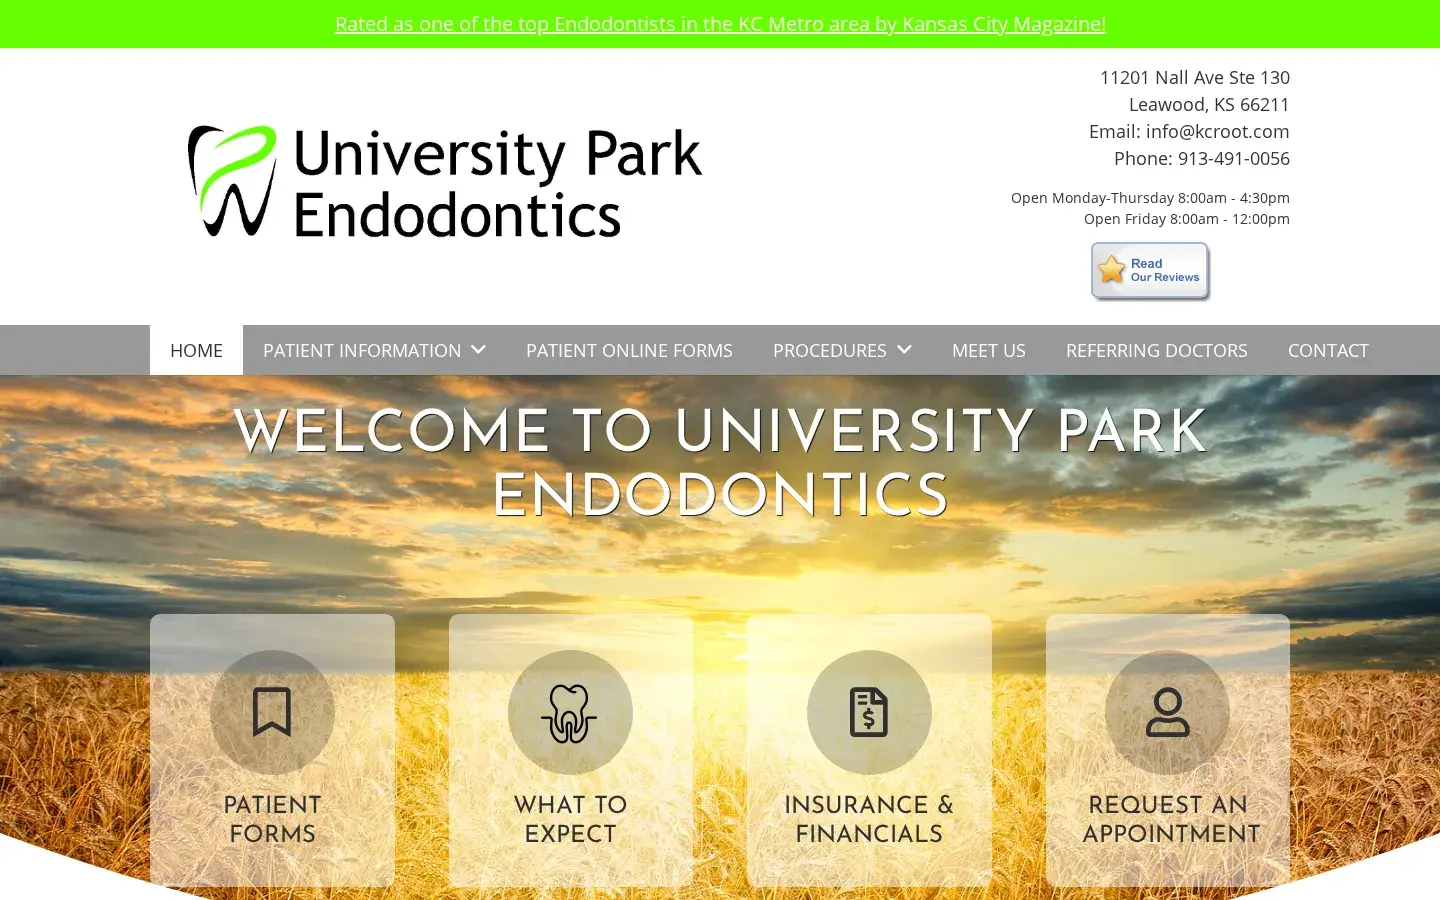Click the tooth icon above What to Expect

click(x=570, y=713)
